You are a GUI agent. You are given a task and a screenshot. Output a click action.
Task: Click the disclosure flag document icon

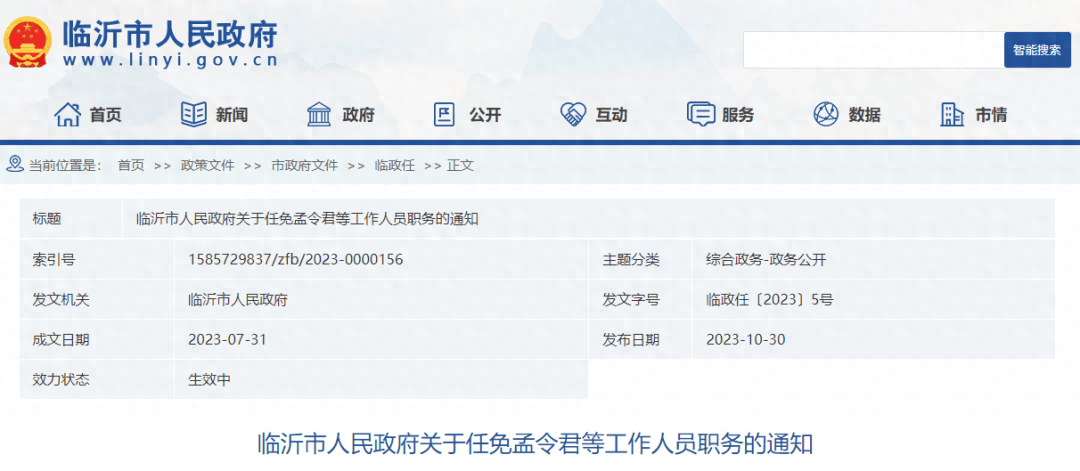[x=444, y=114]
